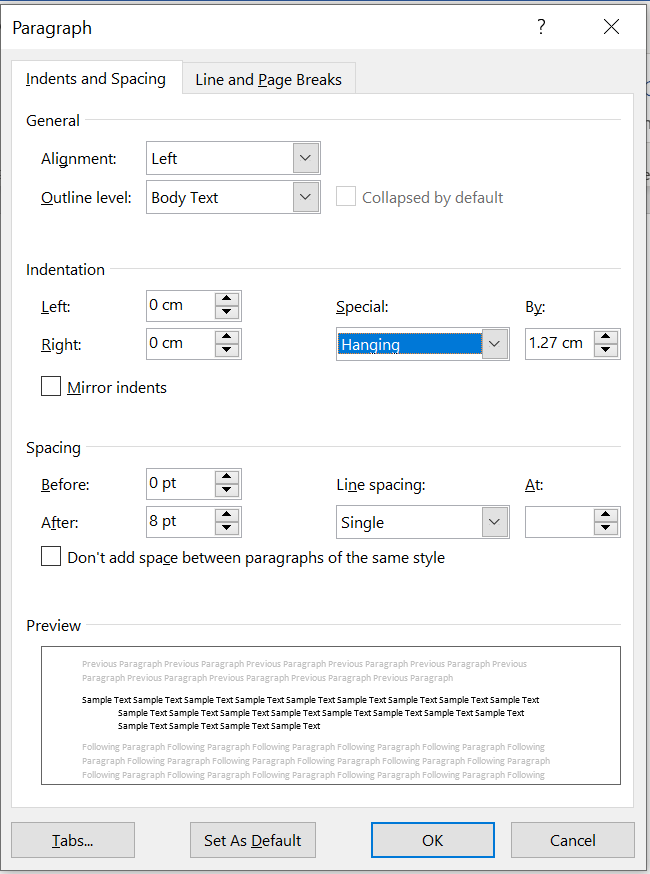Switch to Line and Page Breaks tab
This screenshot has width=650, height=874.
pos(268,77)
